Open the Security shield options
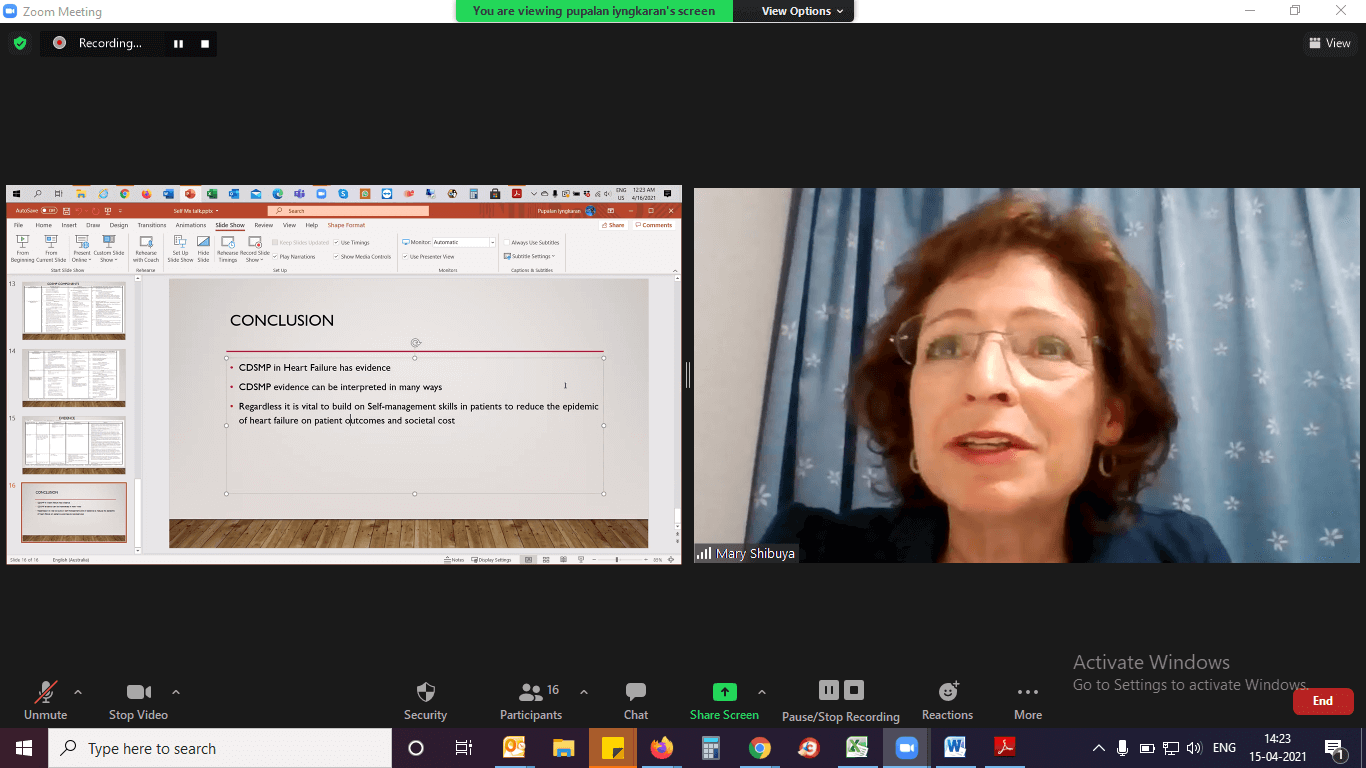 click(x=425, y=700)
